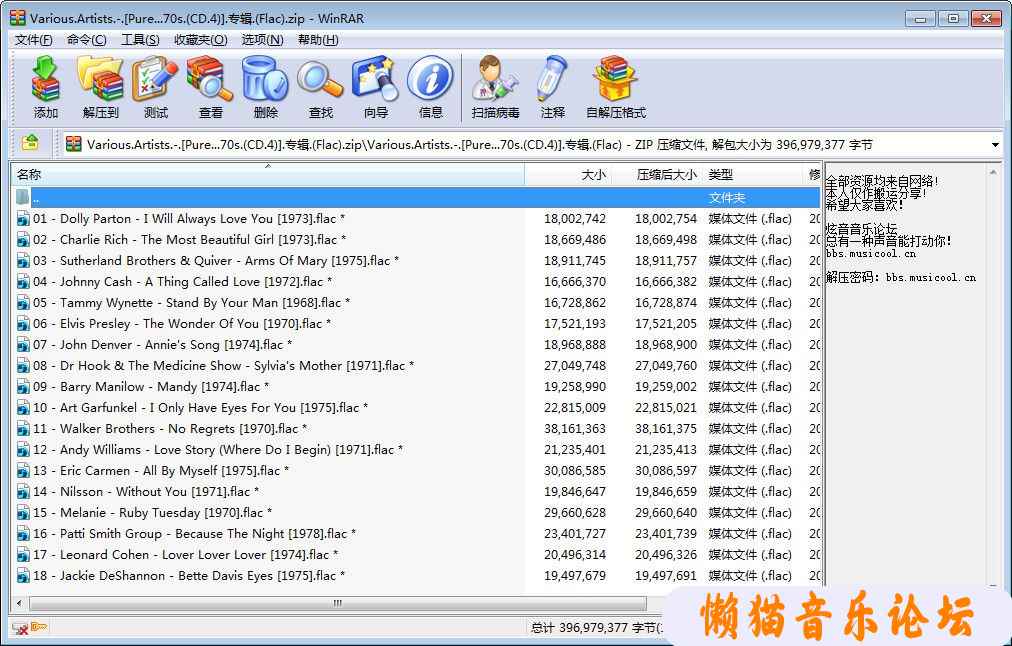Select file icon for Jackie DeShannon track
The image size is (1012, 646).
(x=23, y=576)
